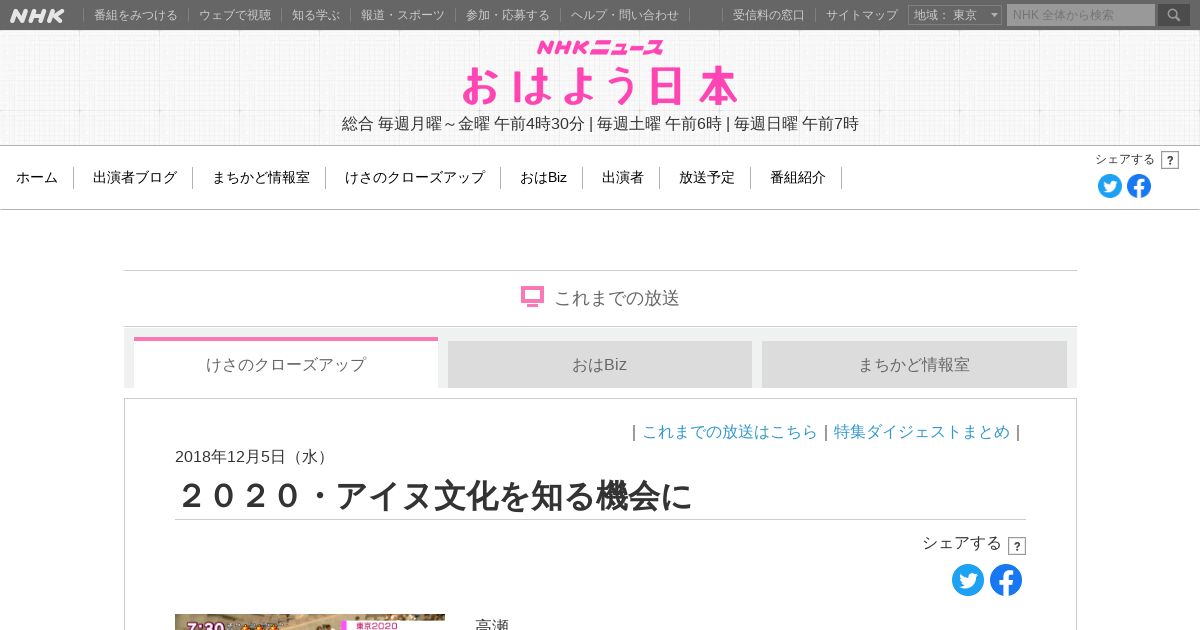
Task: Select the けさのクローズアップ tab
Action: tap(286, 363)
